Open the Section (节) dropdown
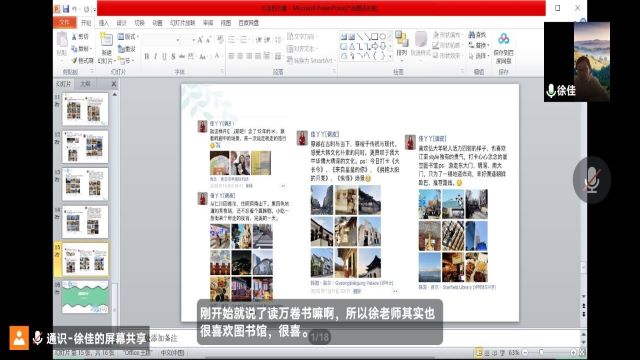 pos(126,60)
